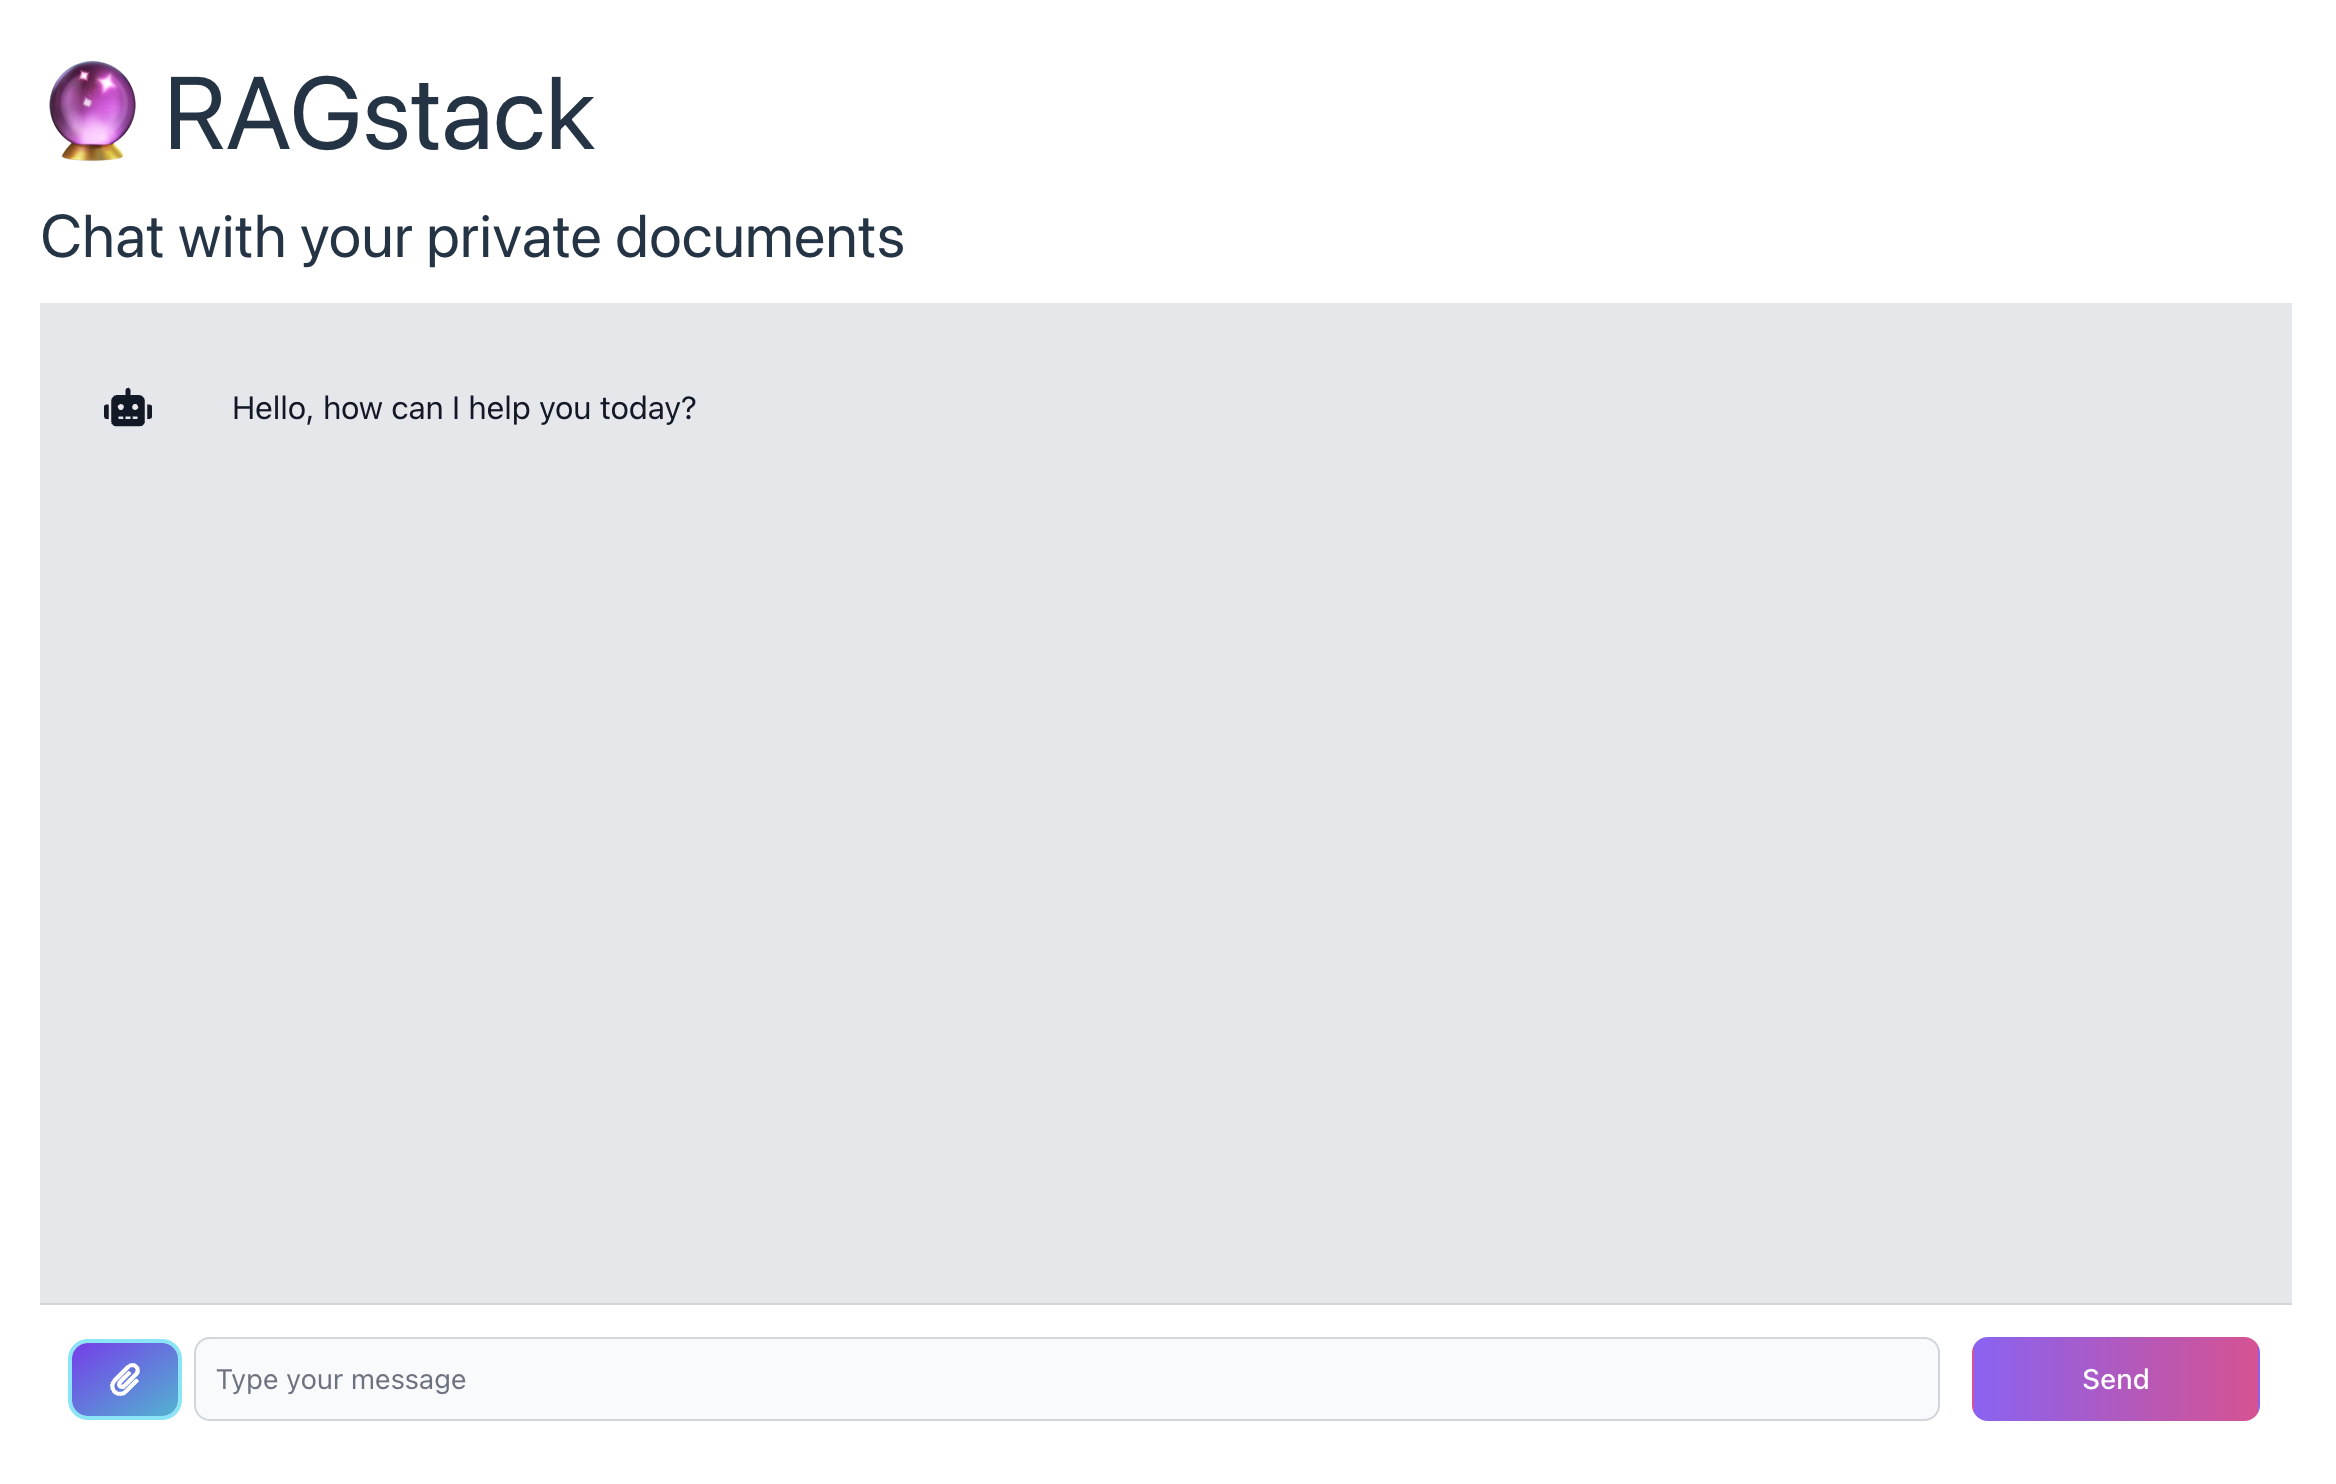Click the paperclip attach file icon
2336x1484 pixels.
[x=125, y=1380]
